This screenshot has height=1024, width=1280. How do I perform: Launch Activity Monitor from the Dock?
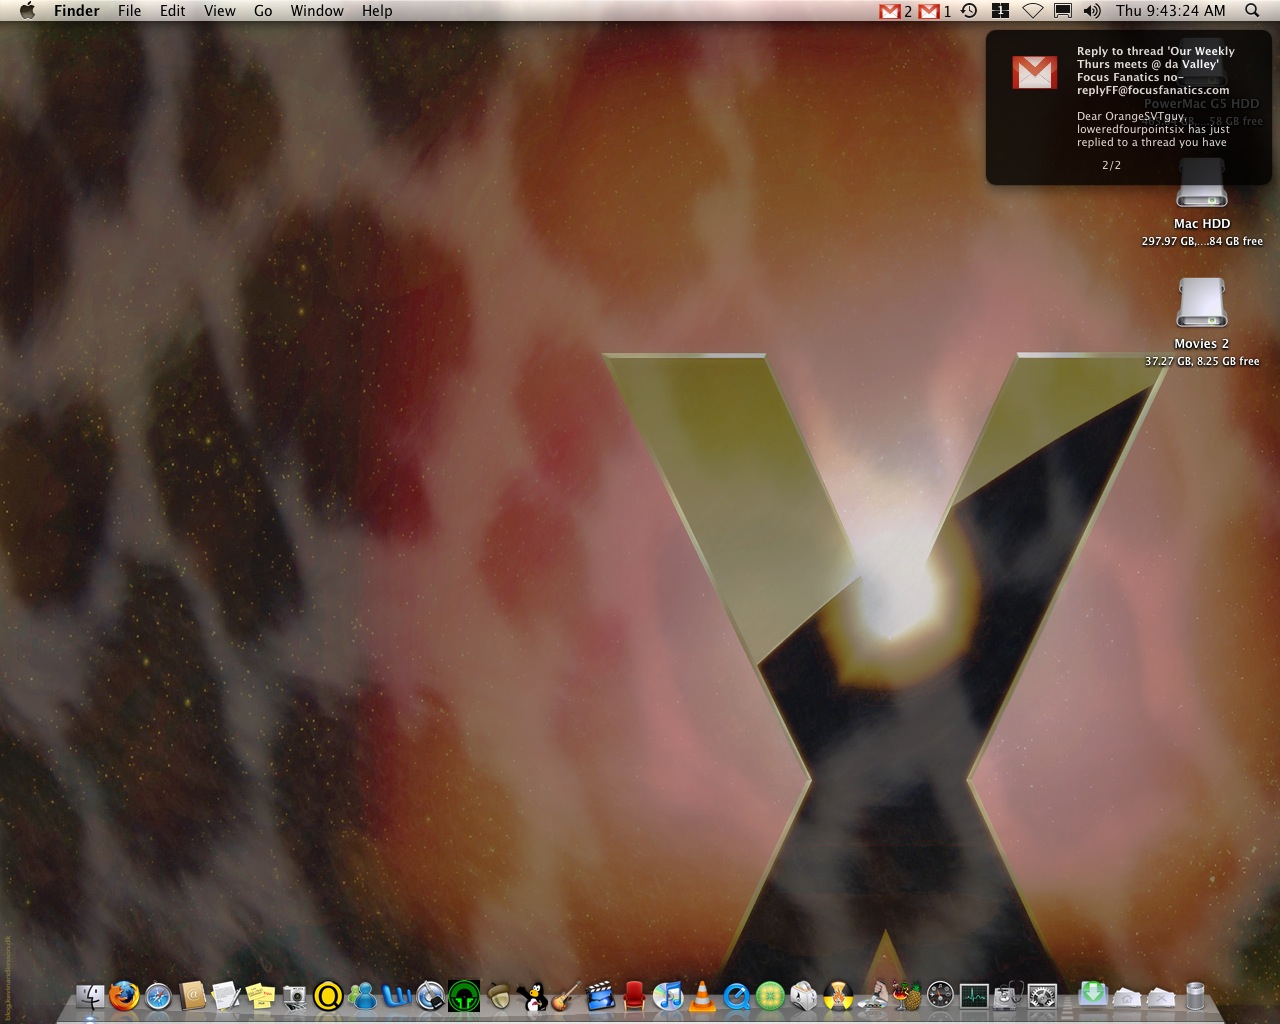tap(974, 996)
